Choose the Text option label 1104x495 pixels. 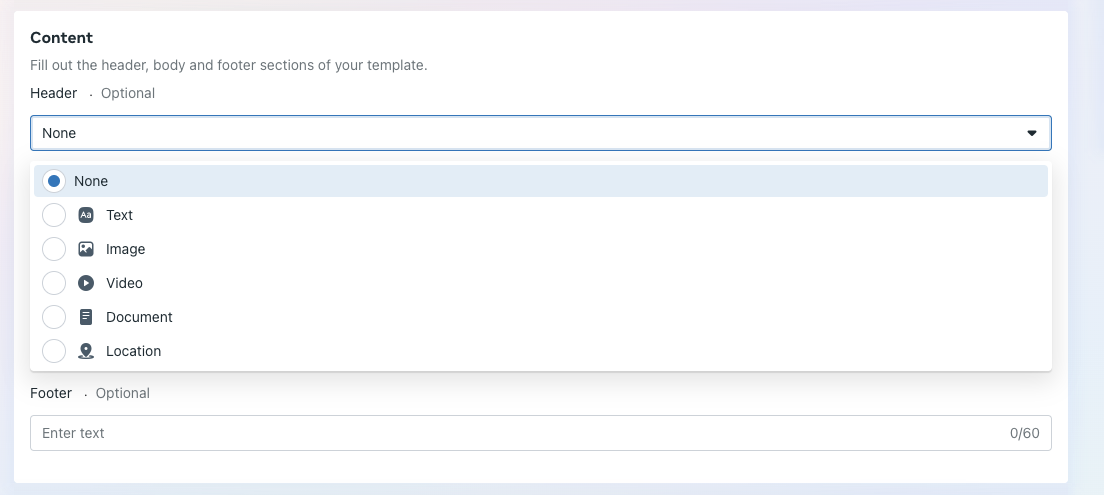point(119,215)
